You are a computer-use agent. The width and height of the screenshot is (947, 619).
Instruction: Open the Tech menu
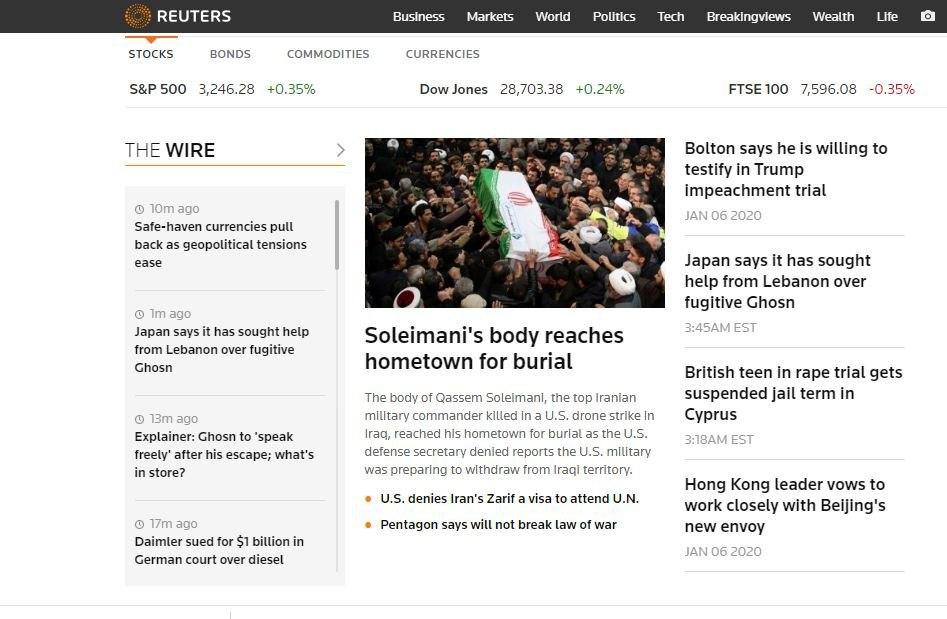point(670,16)
